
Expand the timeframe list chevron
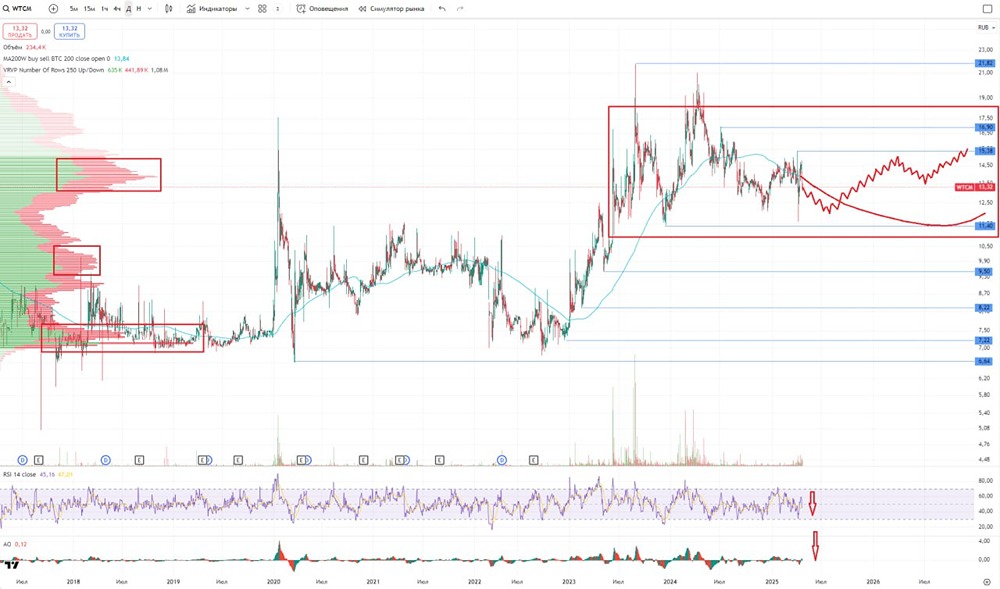[x=150, y=9]
